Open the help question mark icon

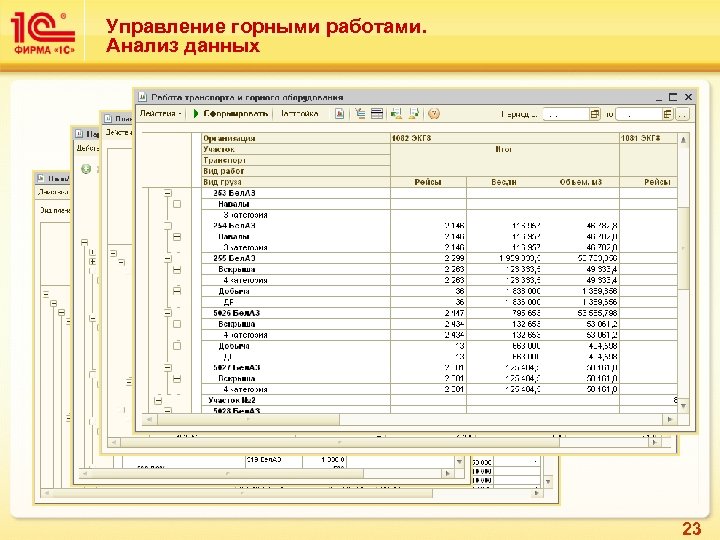(433, 113)
